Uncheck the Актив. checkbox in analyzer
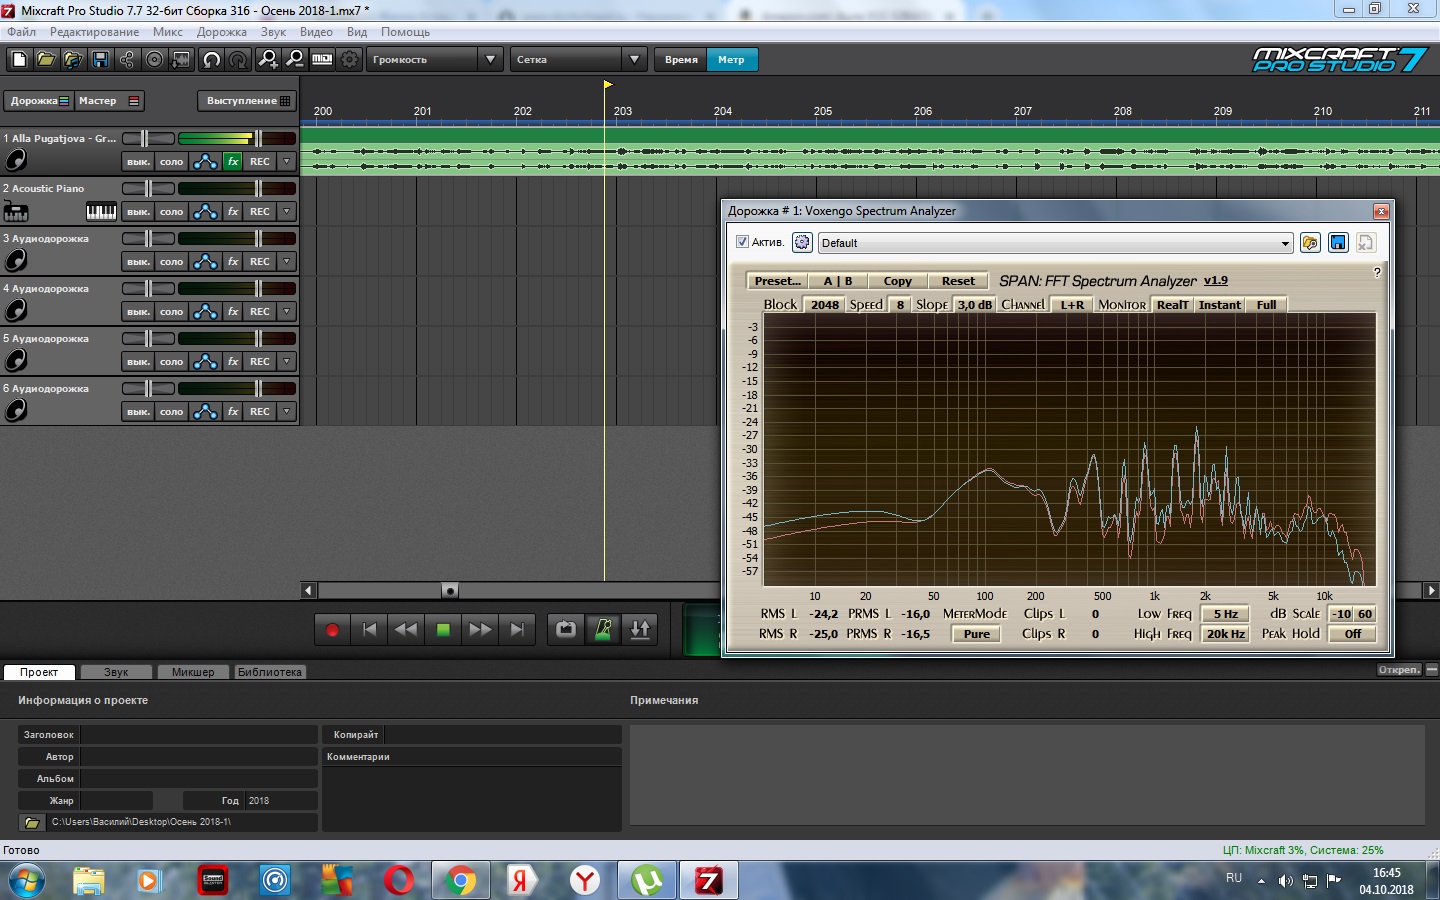The height and width of the screenshot is (900, 1440). [742, 242]
